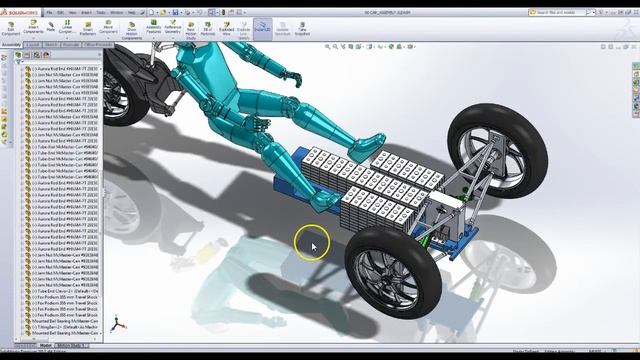640x360 pixels.
Task: Click the Save icon in quick toolbar
Action: click(175, 13)
